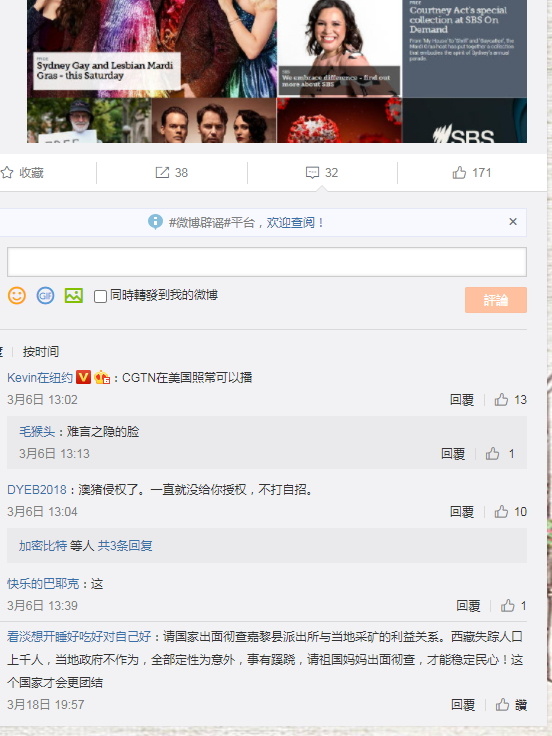Attach a picture using the image icon

74,296
